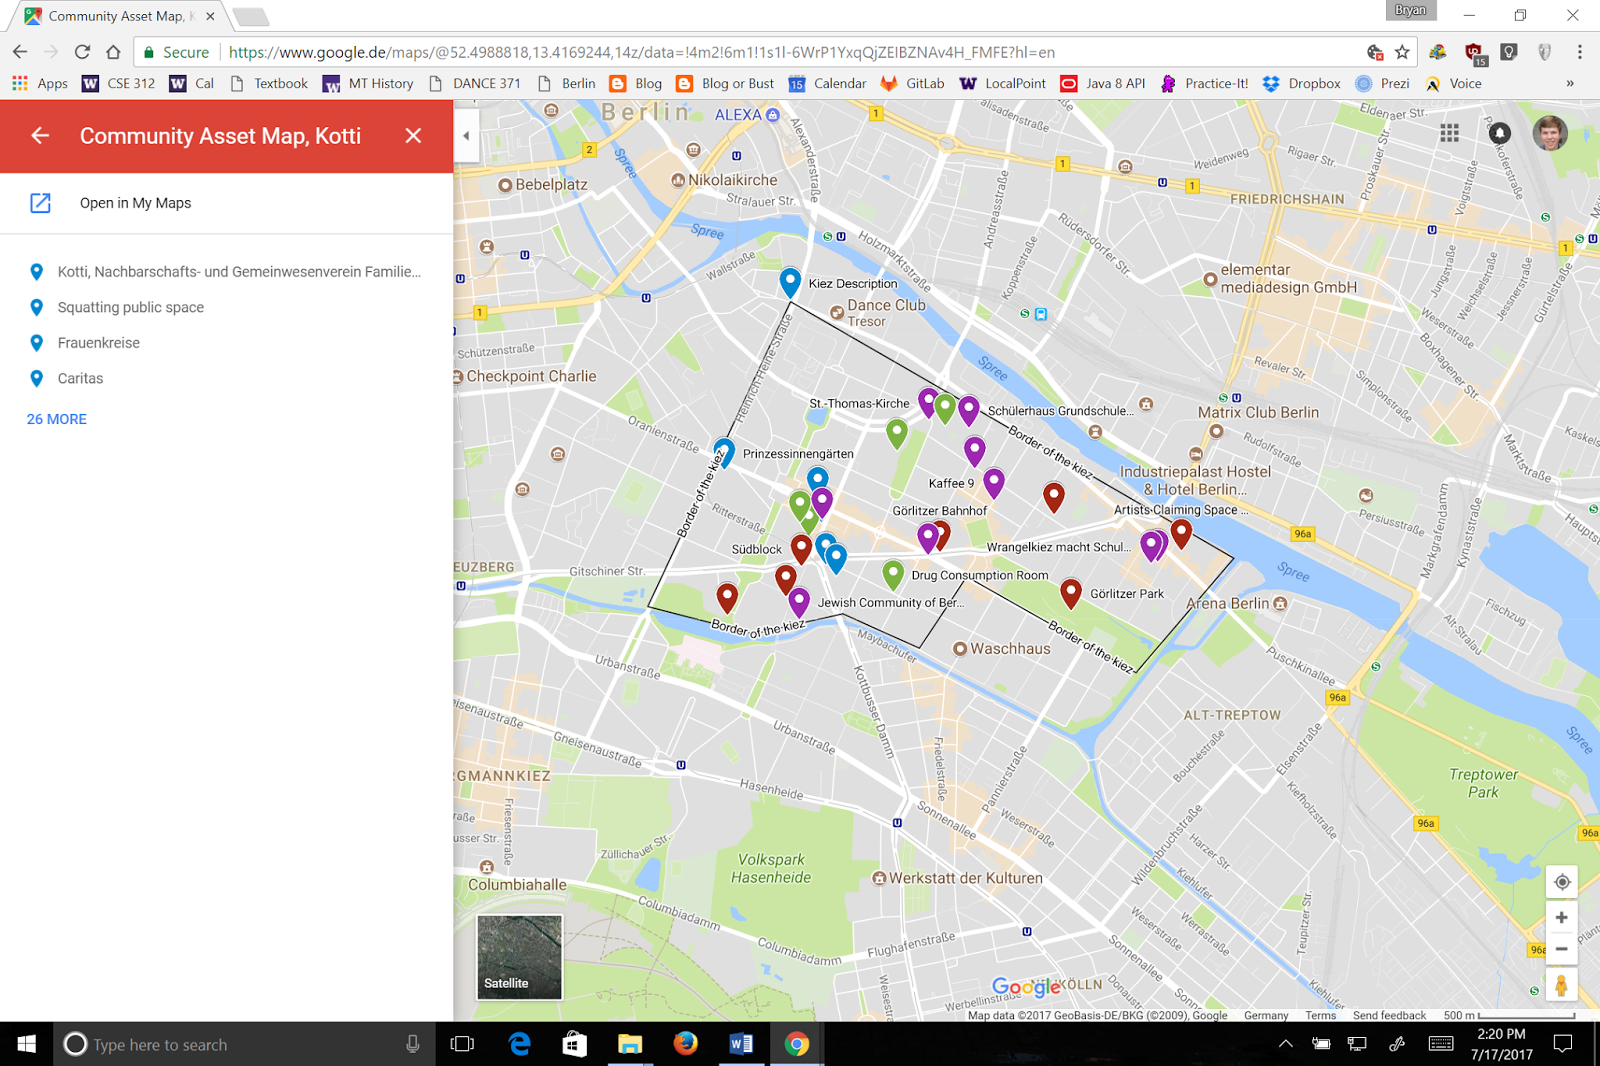
Task: Show hidden system tray icons
Action: point(1286,1044)
